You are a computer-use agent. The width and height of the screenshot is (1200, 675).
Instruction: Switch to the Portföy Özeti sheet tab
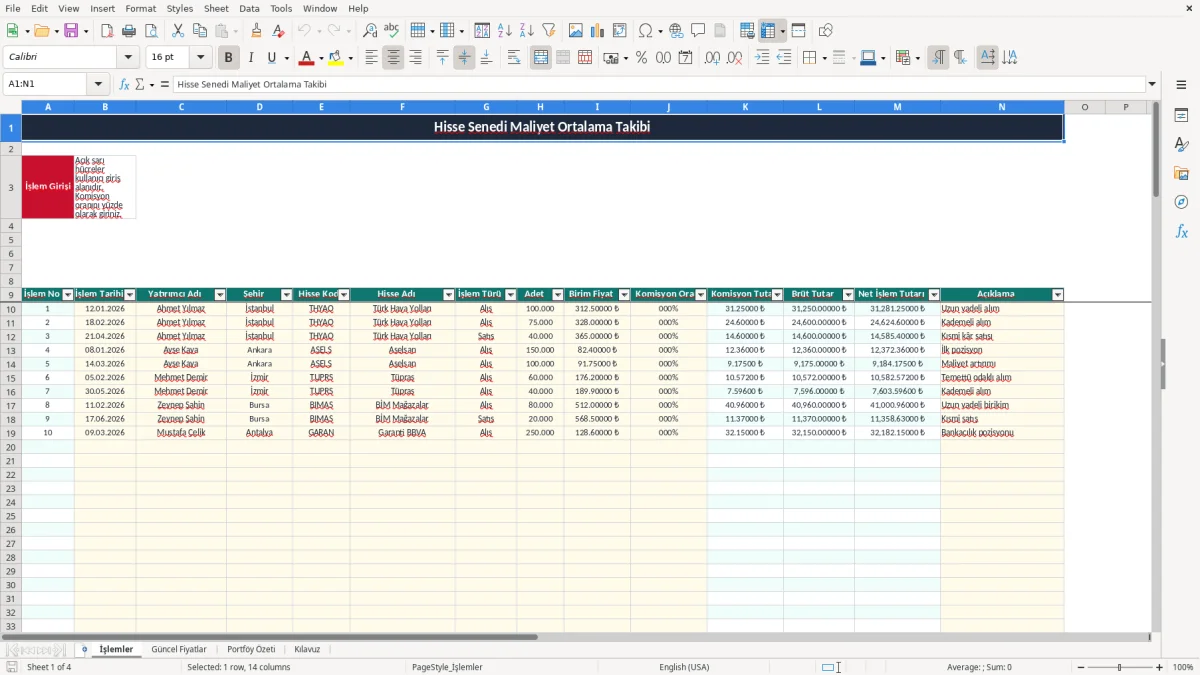[251, 649]
